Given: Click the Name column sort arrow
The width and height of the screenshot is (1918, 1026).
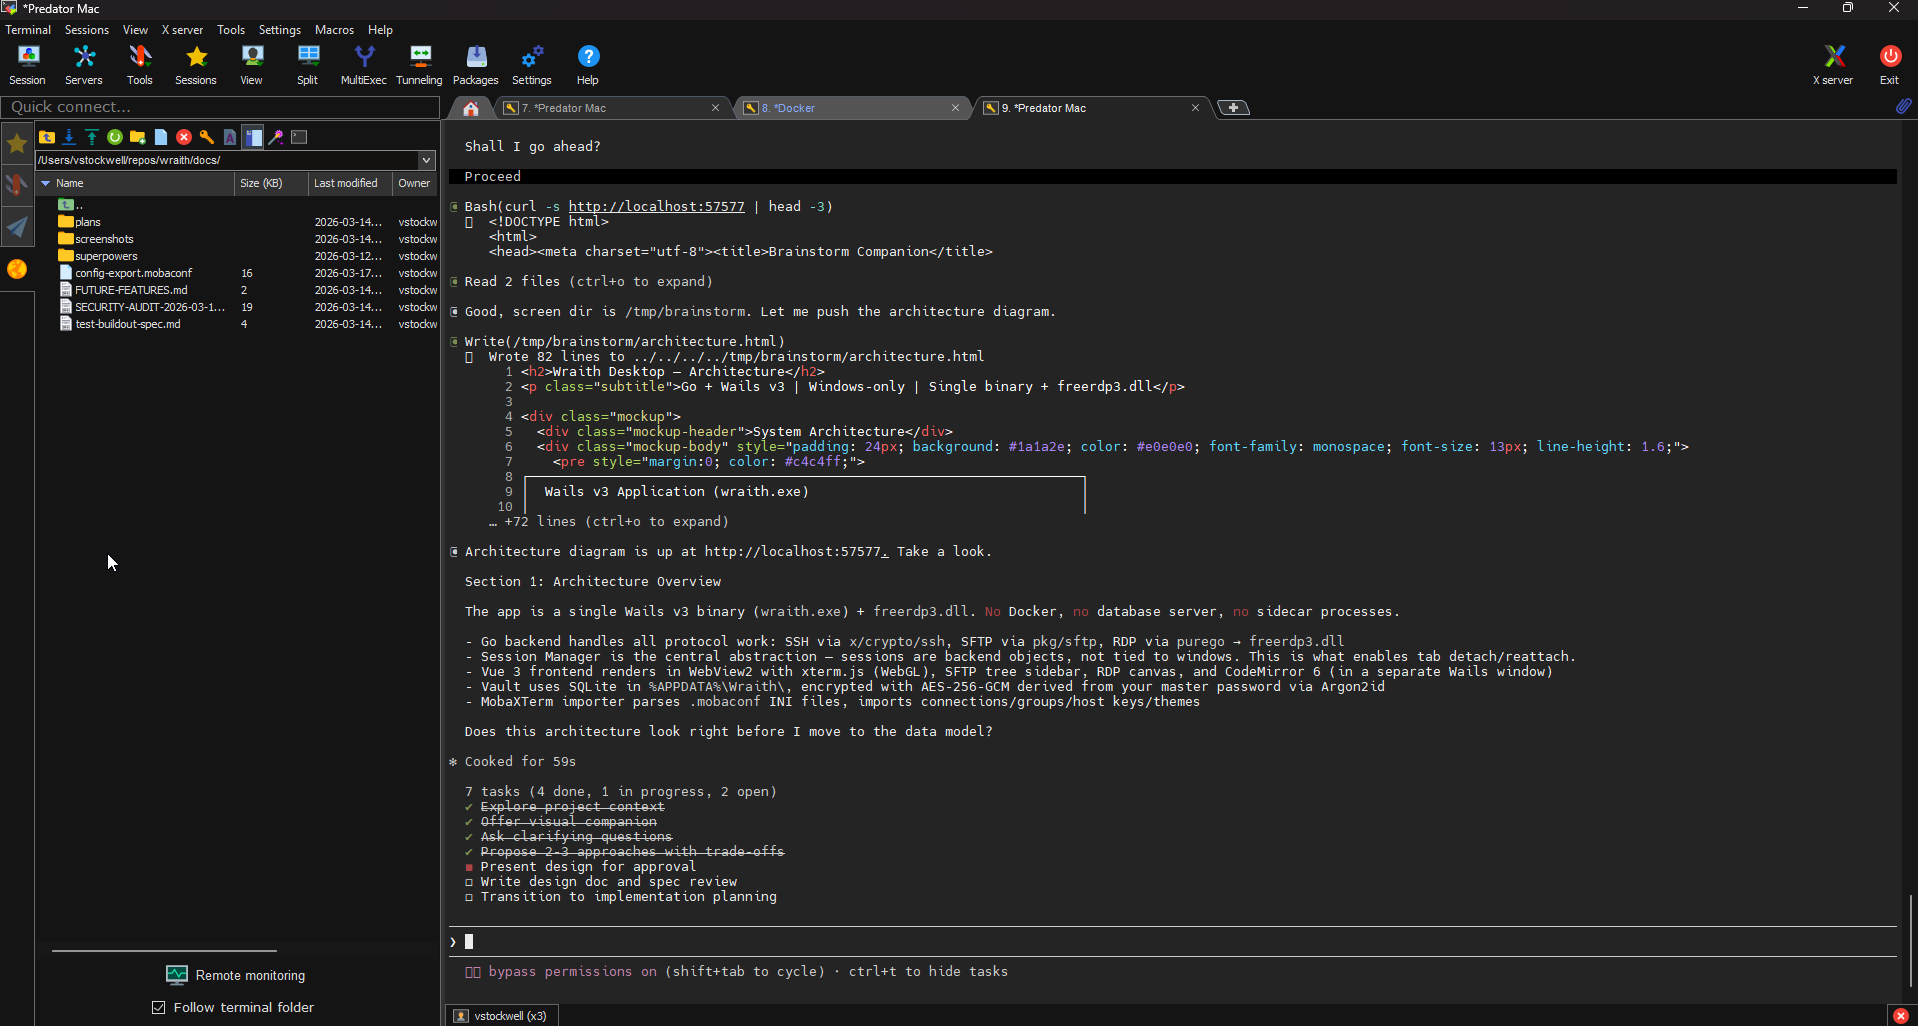Looking at the screenshot, I should click(46, 184).
